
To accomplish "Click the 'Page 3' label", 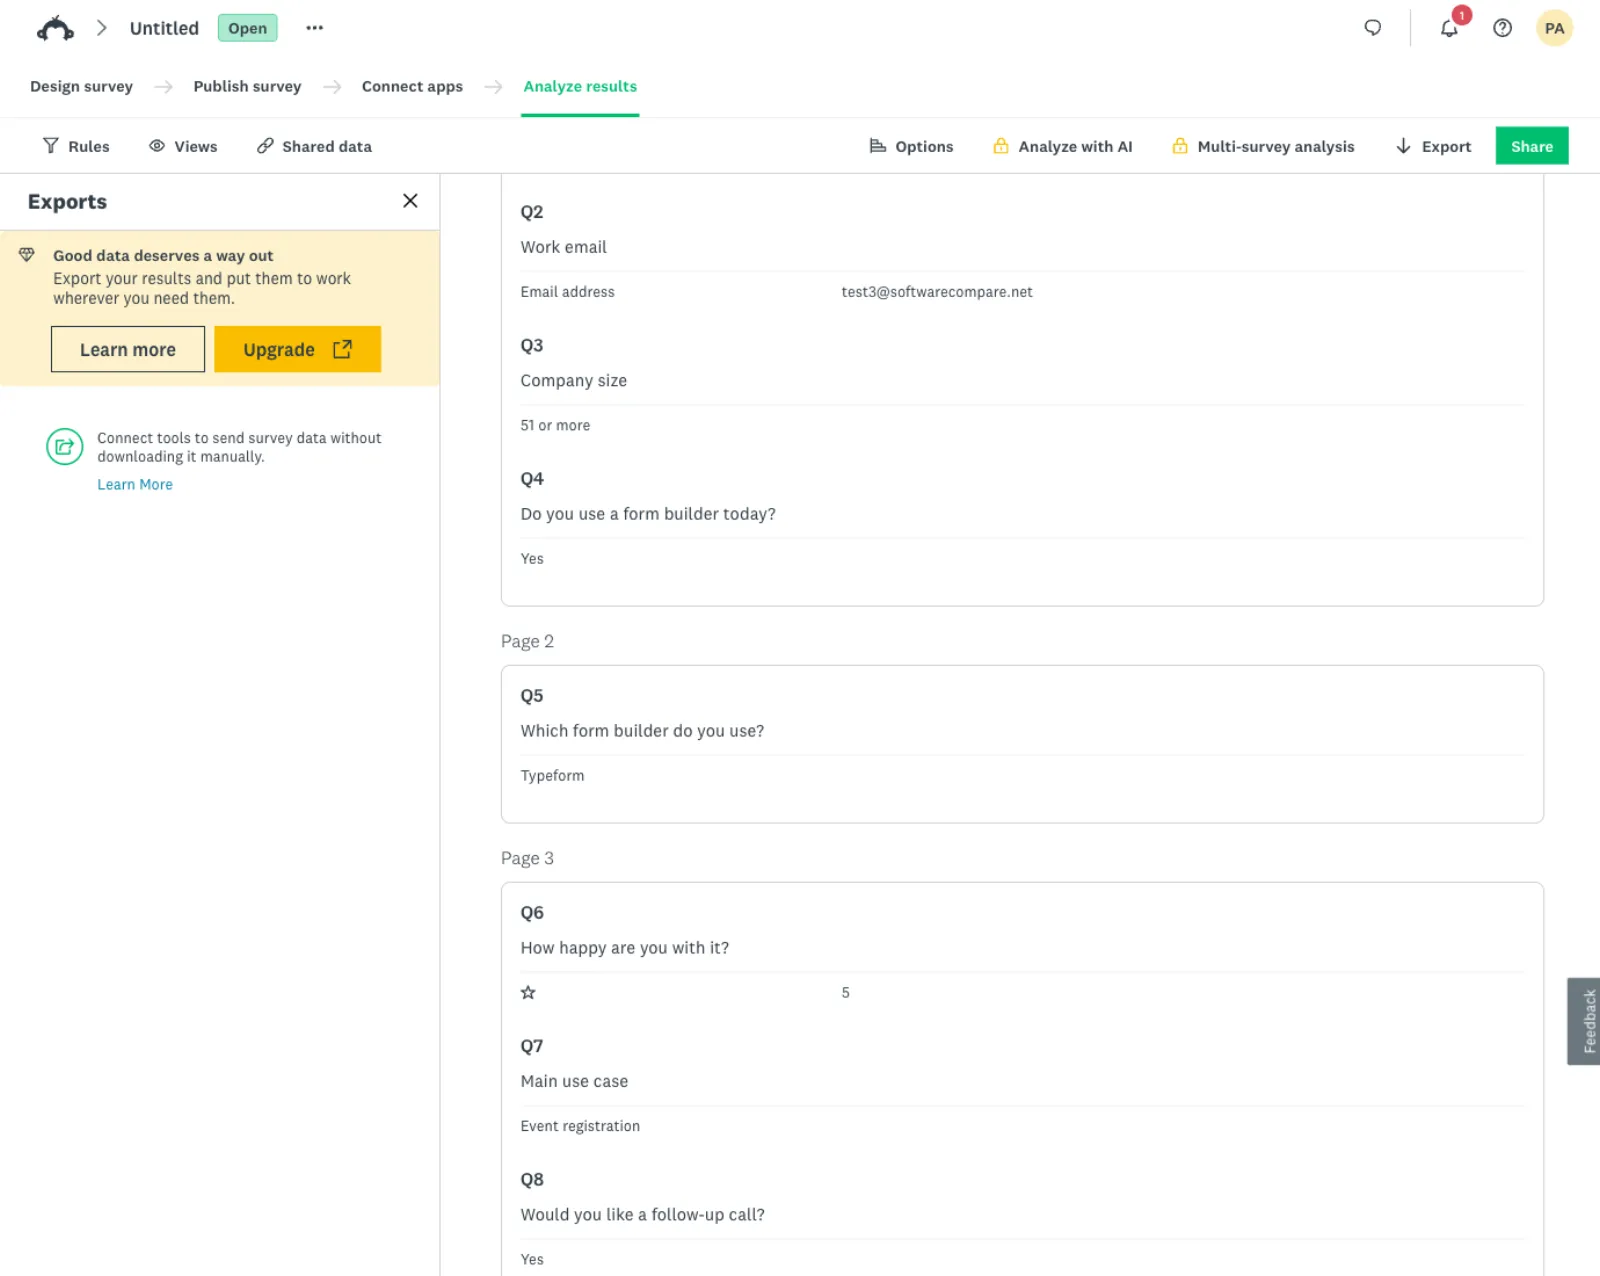I will [527, 858].
